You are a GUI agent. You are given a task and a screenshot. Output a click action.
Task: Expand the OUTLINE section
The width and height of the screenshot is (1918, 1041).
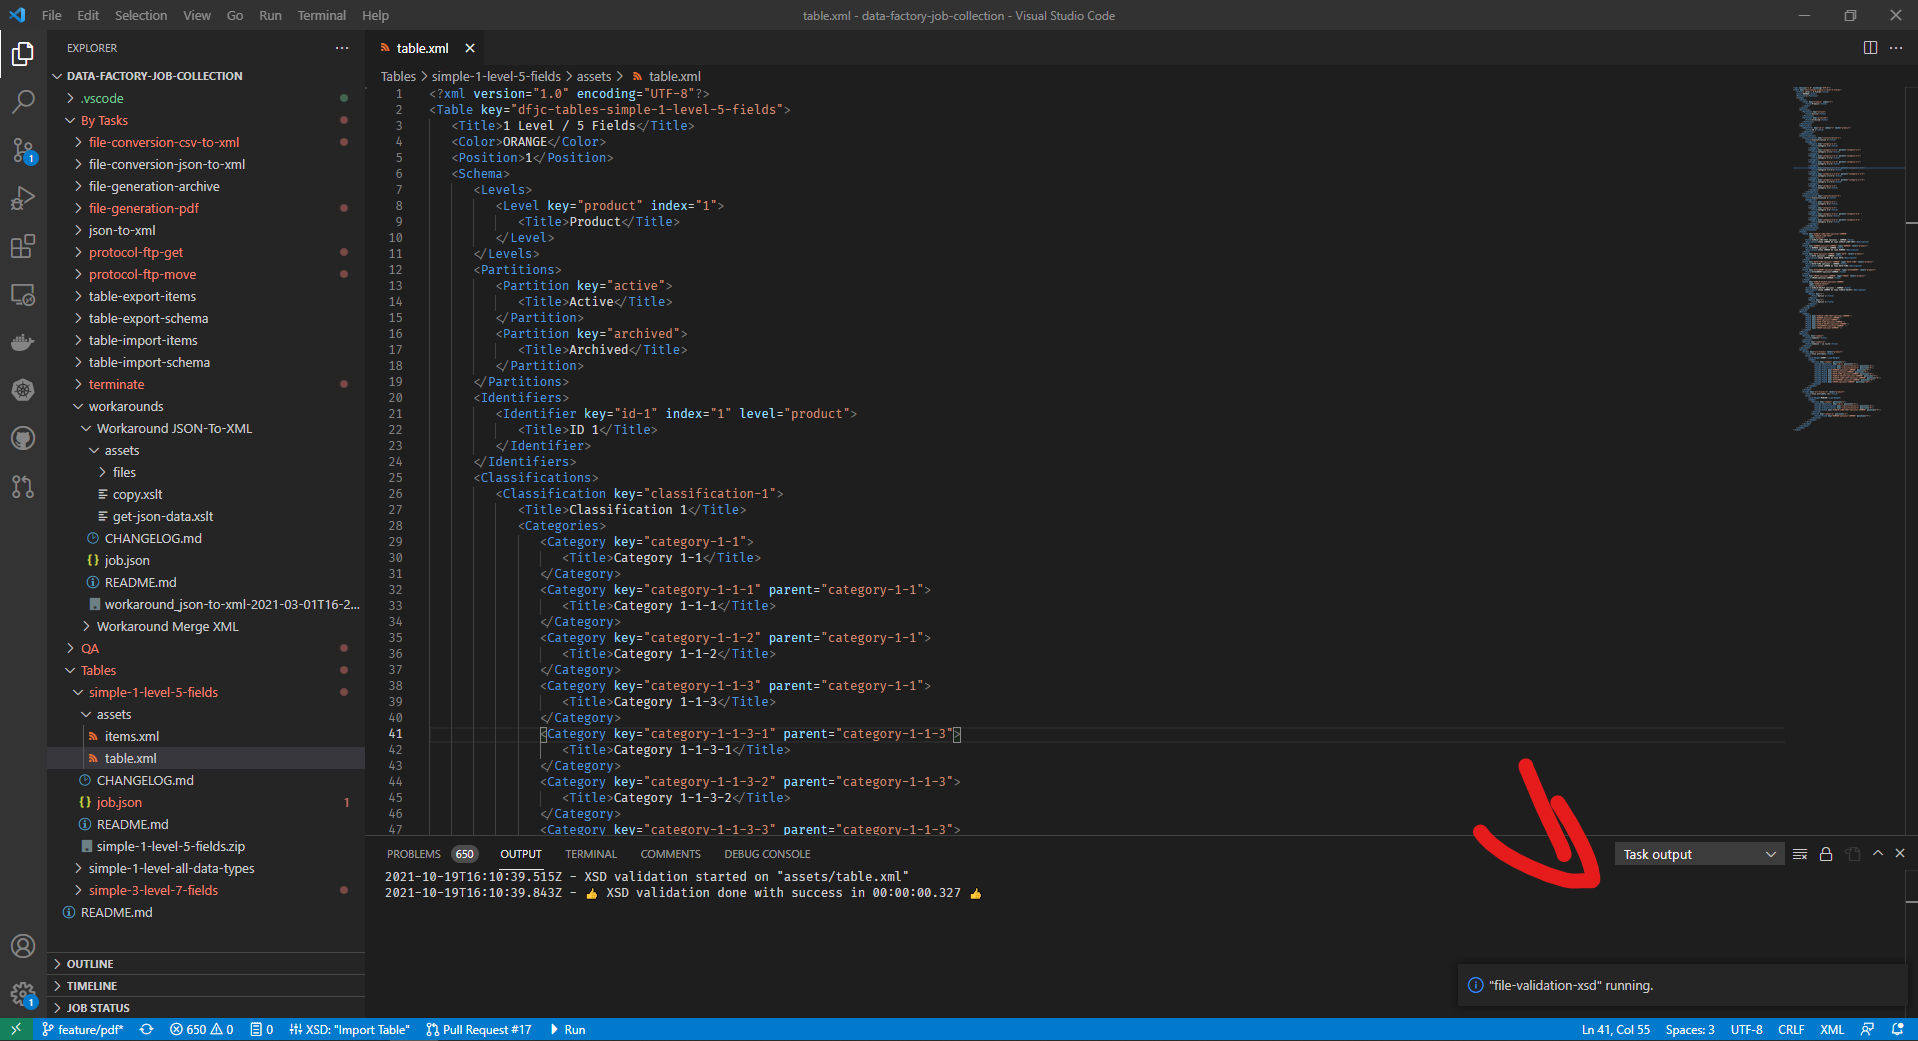click(90, 964)
